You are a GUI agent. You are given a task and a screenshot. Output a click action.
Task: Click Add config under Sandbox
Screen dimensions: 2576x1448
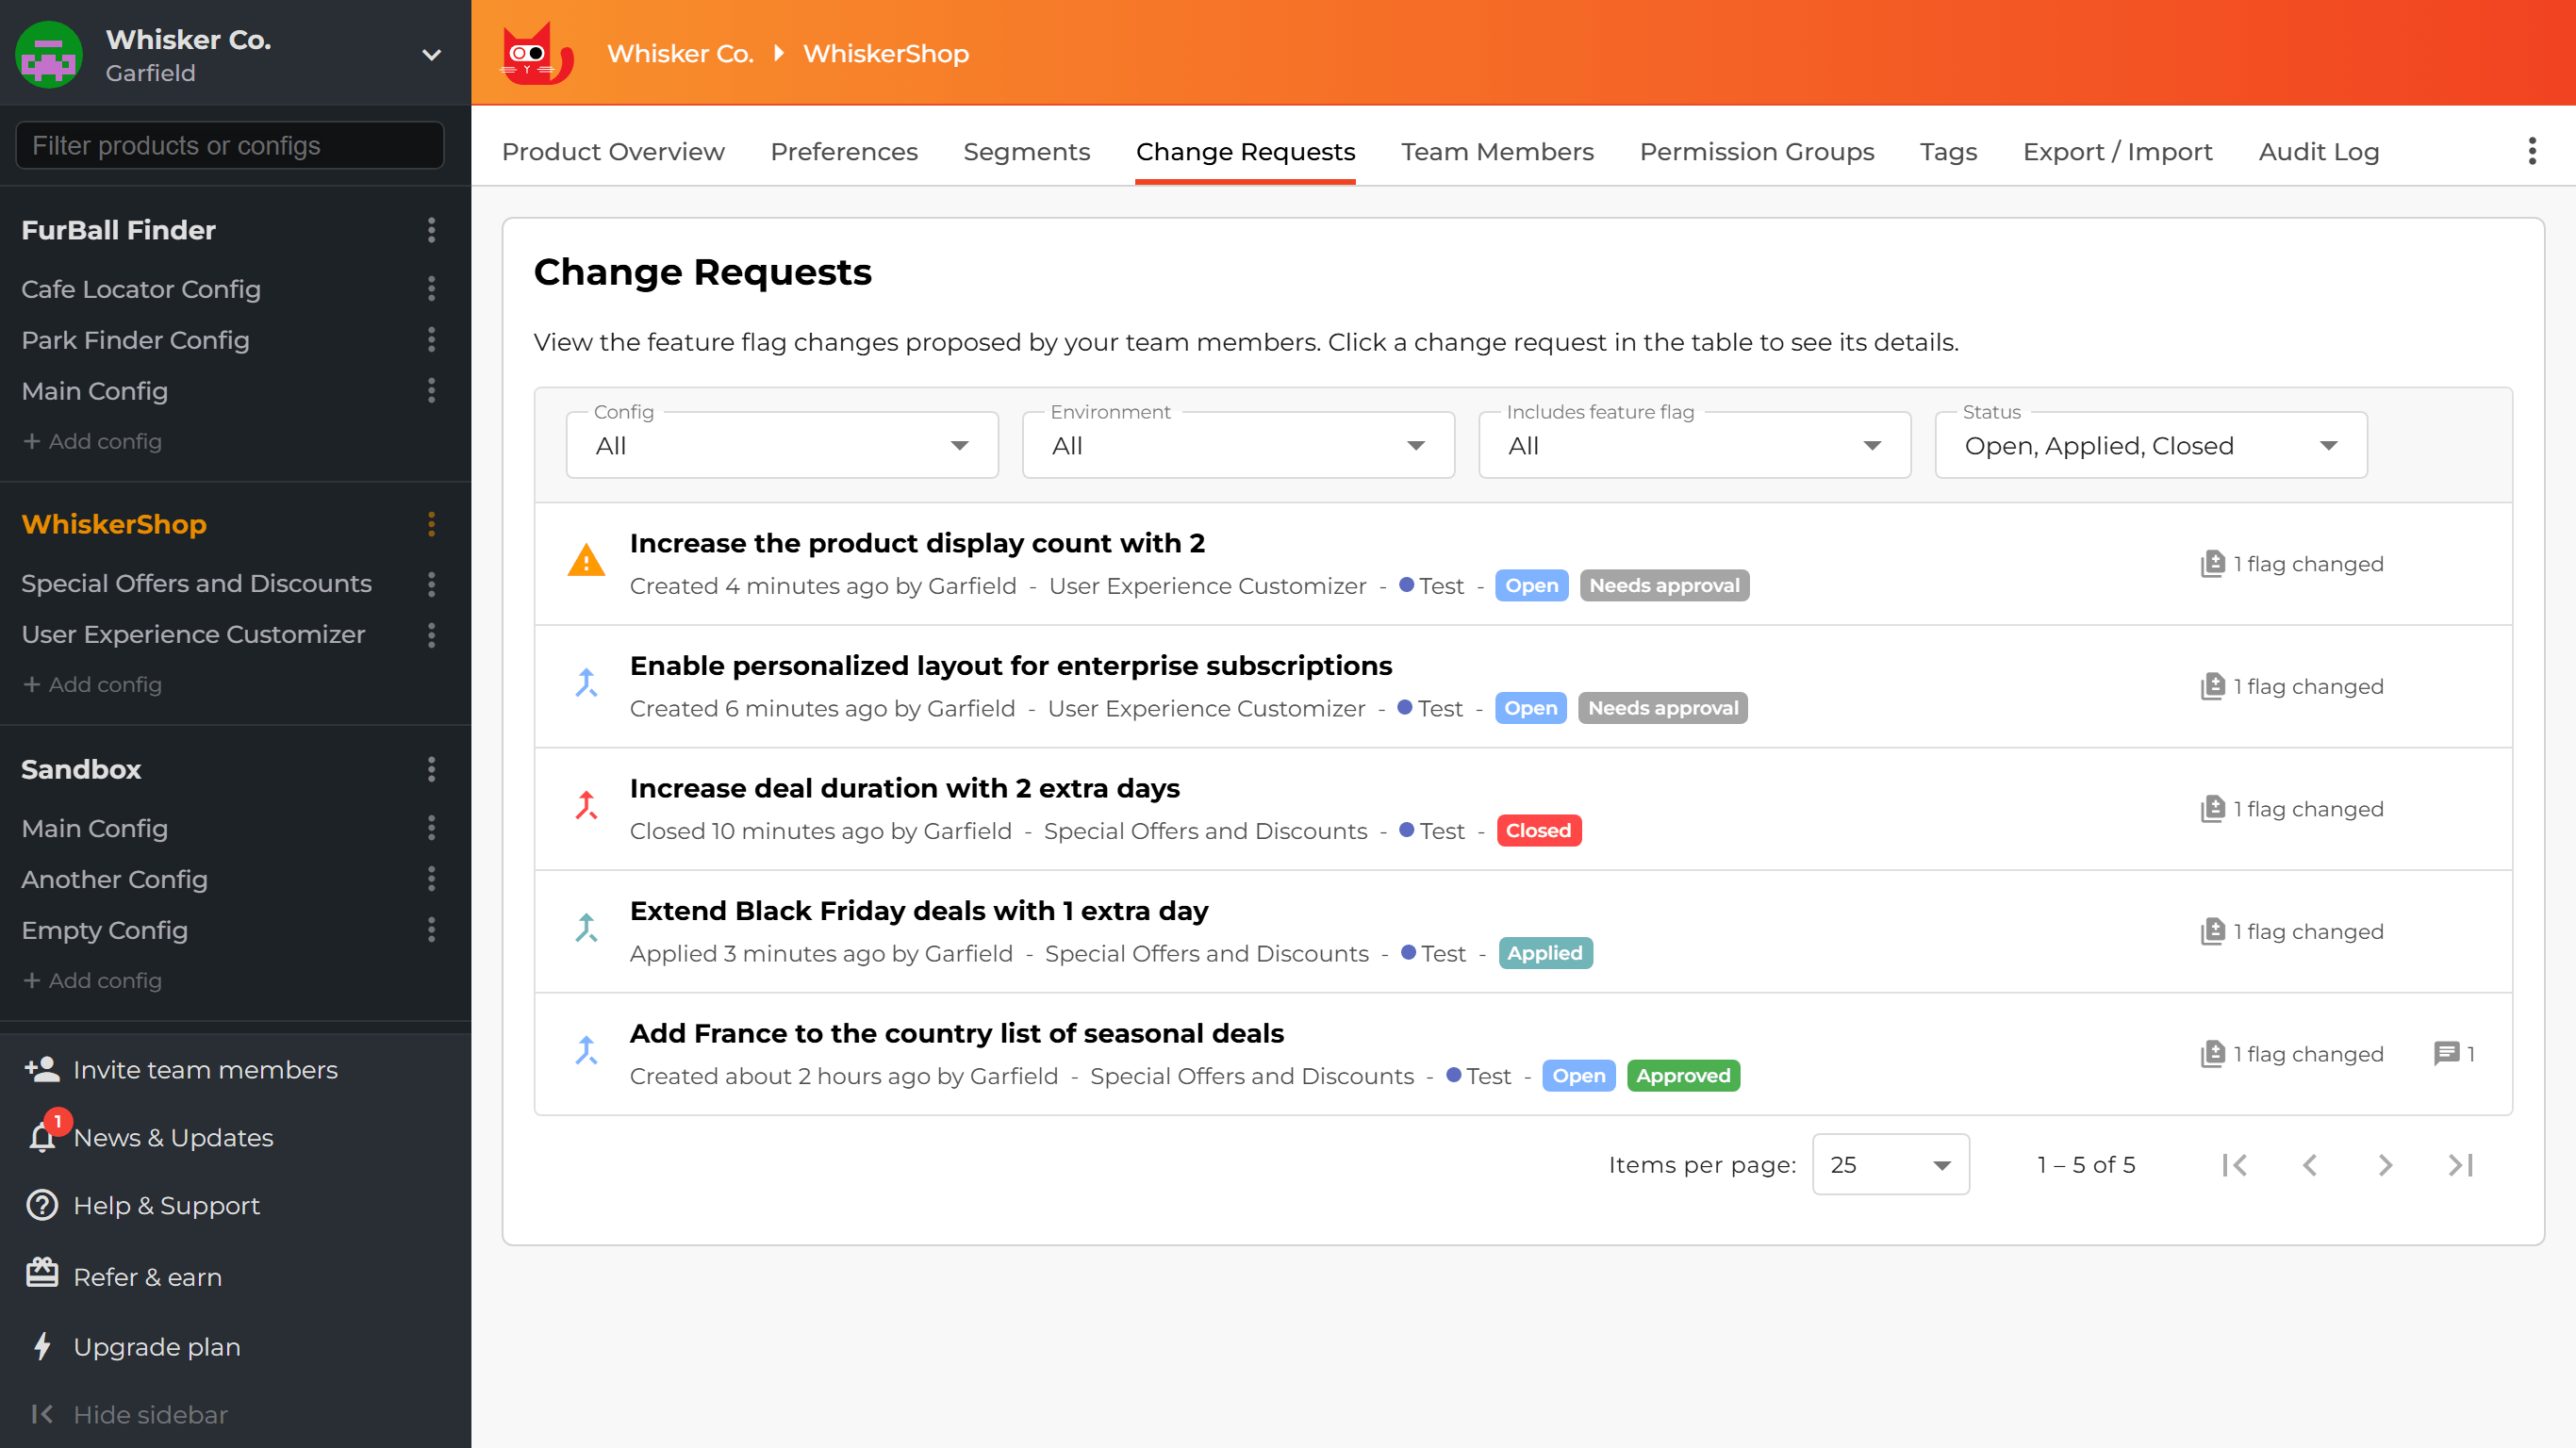(92, 980)
